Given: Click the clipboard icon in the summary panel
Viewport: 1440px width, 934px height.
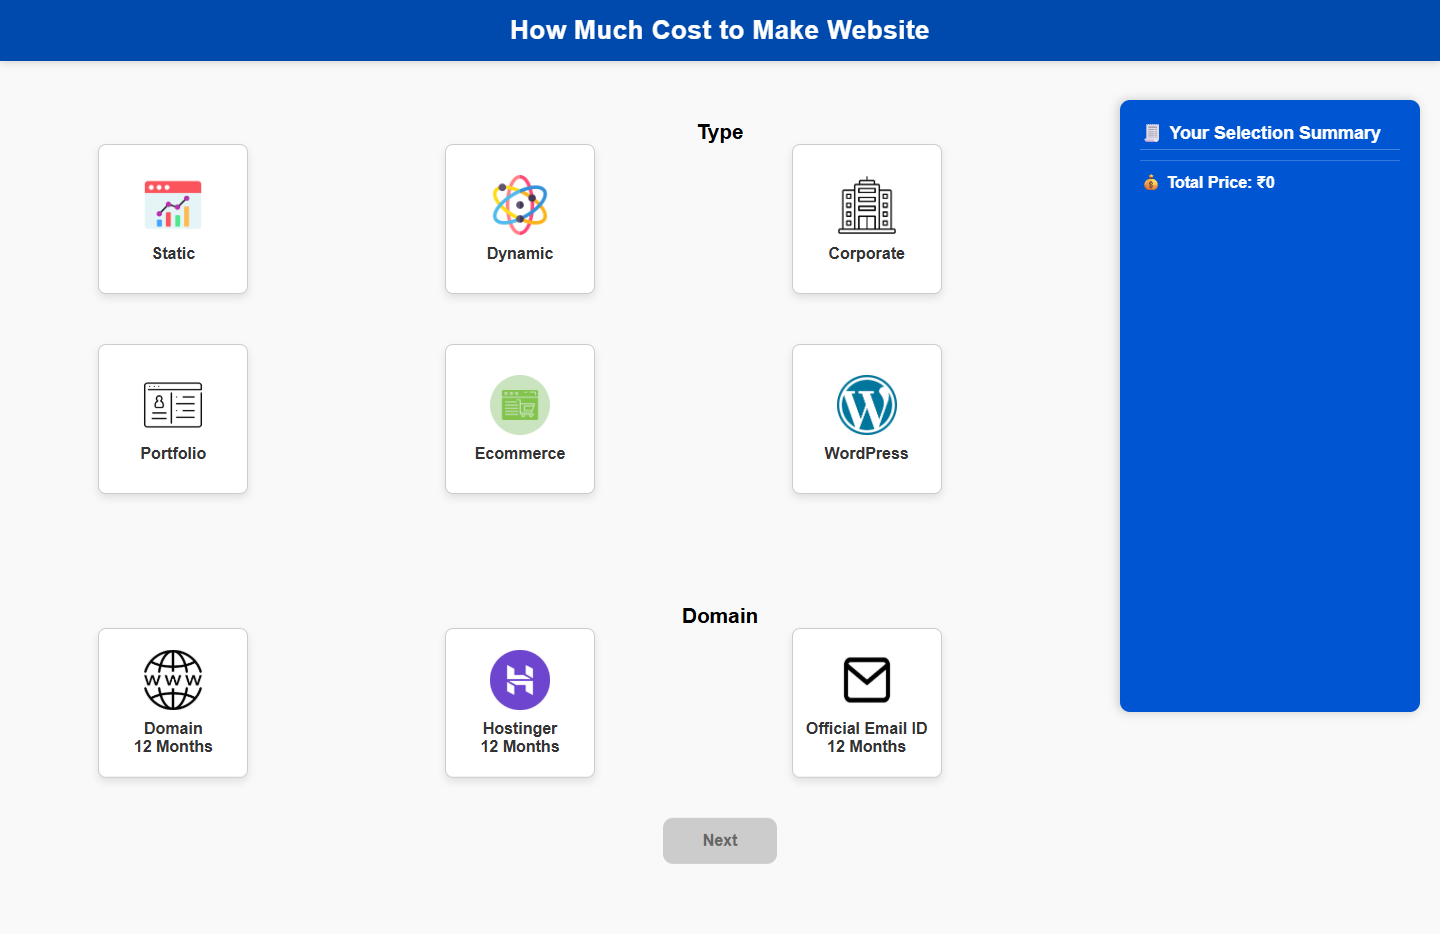Looking at the screenshot, I should tap(1151, 132).
